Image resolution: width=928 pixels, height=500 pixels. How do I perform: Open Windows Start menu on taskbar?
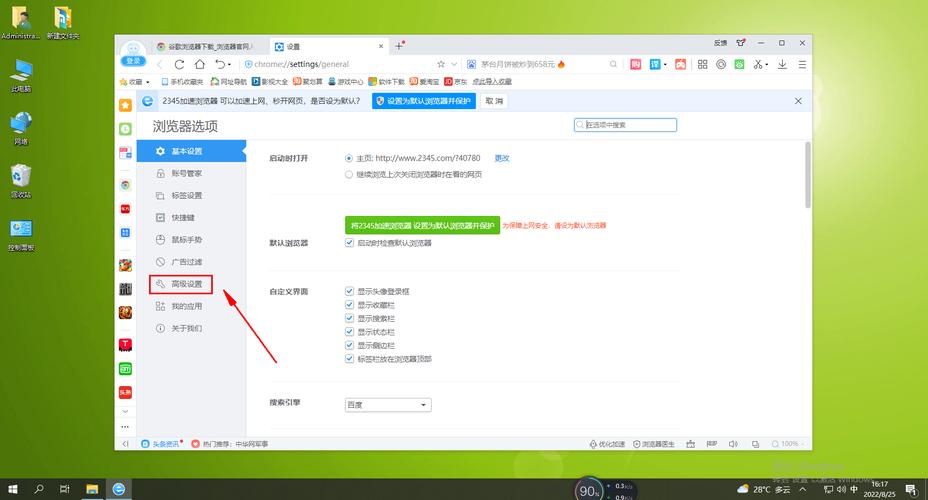(x=12, y=489)
